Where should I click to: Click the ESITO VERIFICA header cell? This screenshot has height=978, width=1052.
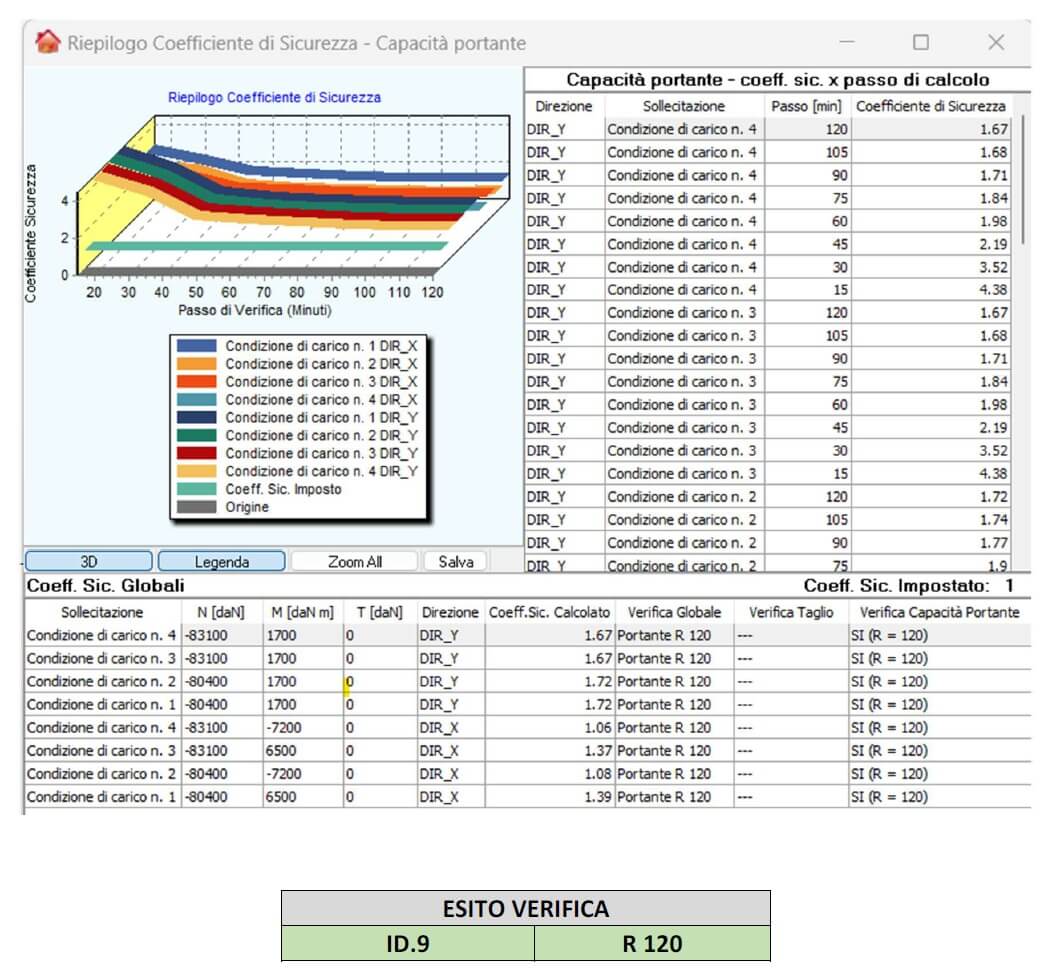click(x=526, y=909)
